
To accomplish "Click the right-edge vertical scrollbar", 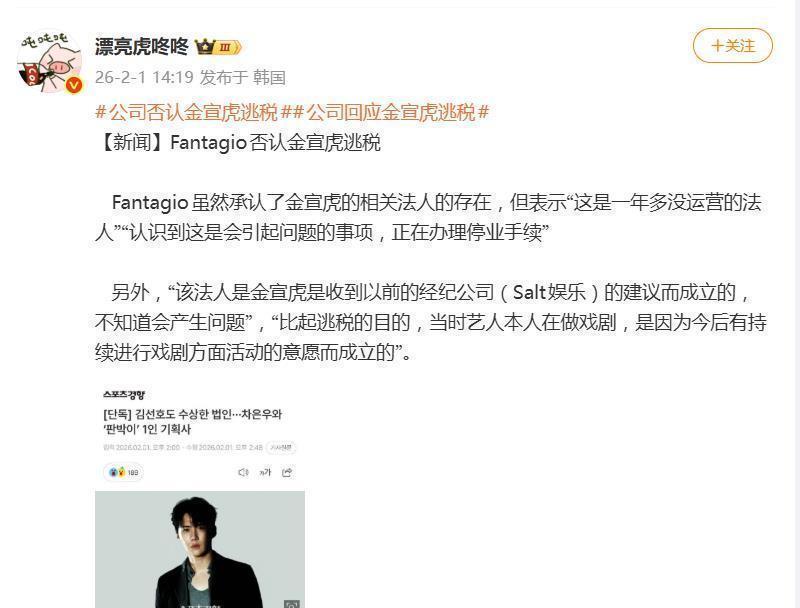I will pos(795,304).
